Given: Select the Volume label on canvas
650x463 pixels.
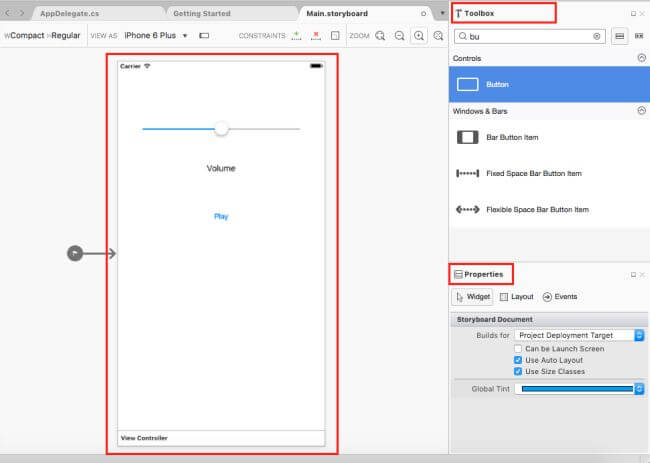Looking at the screenshot, I should [x=221, y=168].
